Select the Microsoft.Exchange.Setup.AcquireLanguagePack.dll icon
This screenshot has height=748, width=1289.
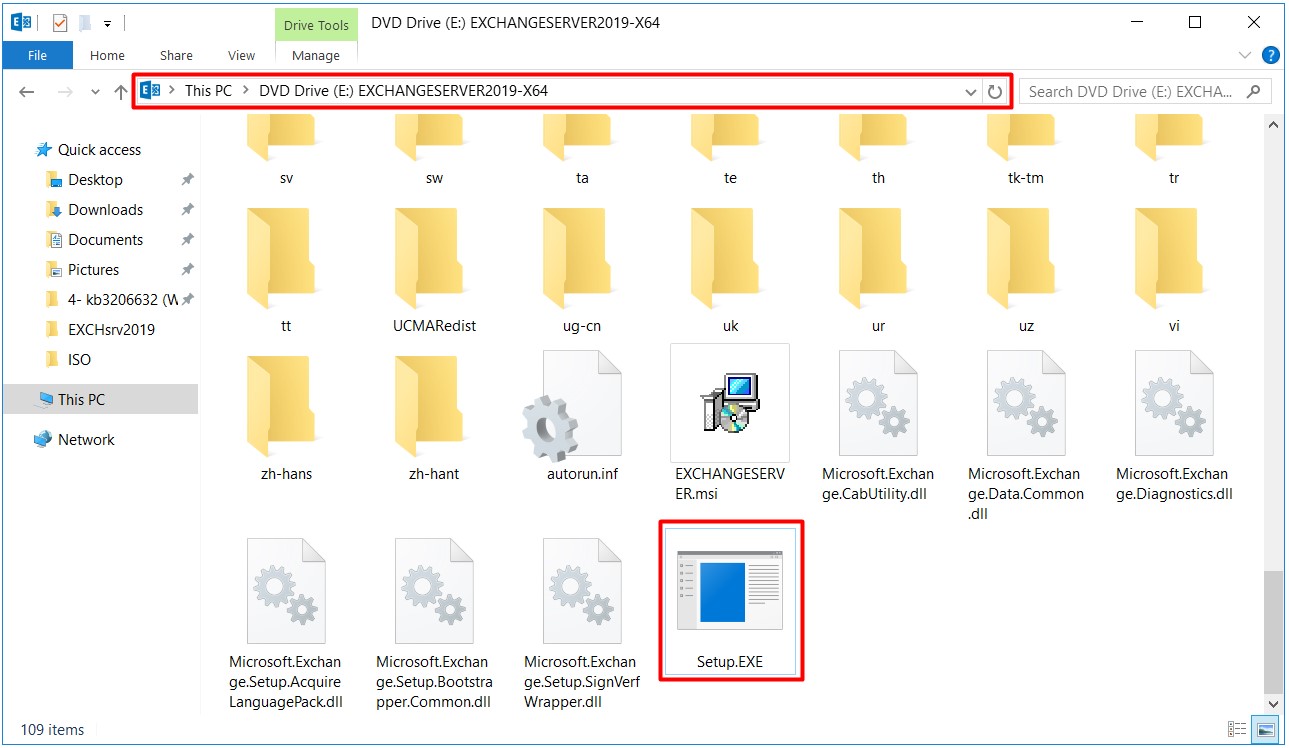pyautogui.click(x=285, y=591)
